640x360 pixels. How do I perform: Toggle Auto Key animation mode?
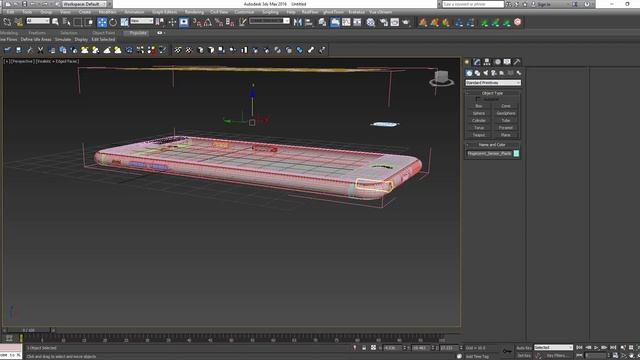point(524,348)
